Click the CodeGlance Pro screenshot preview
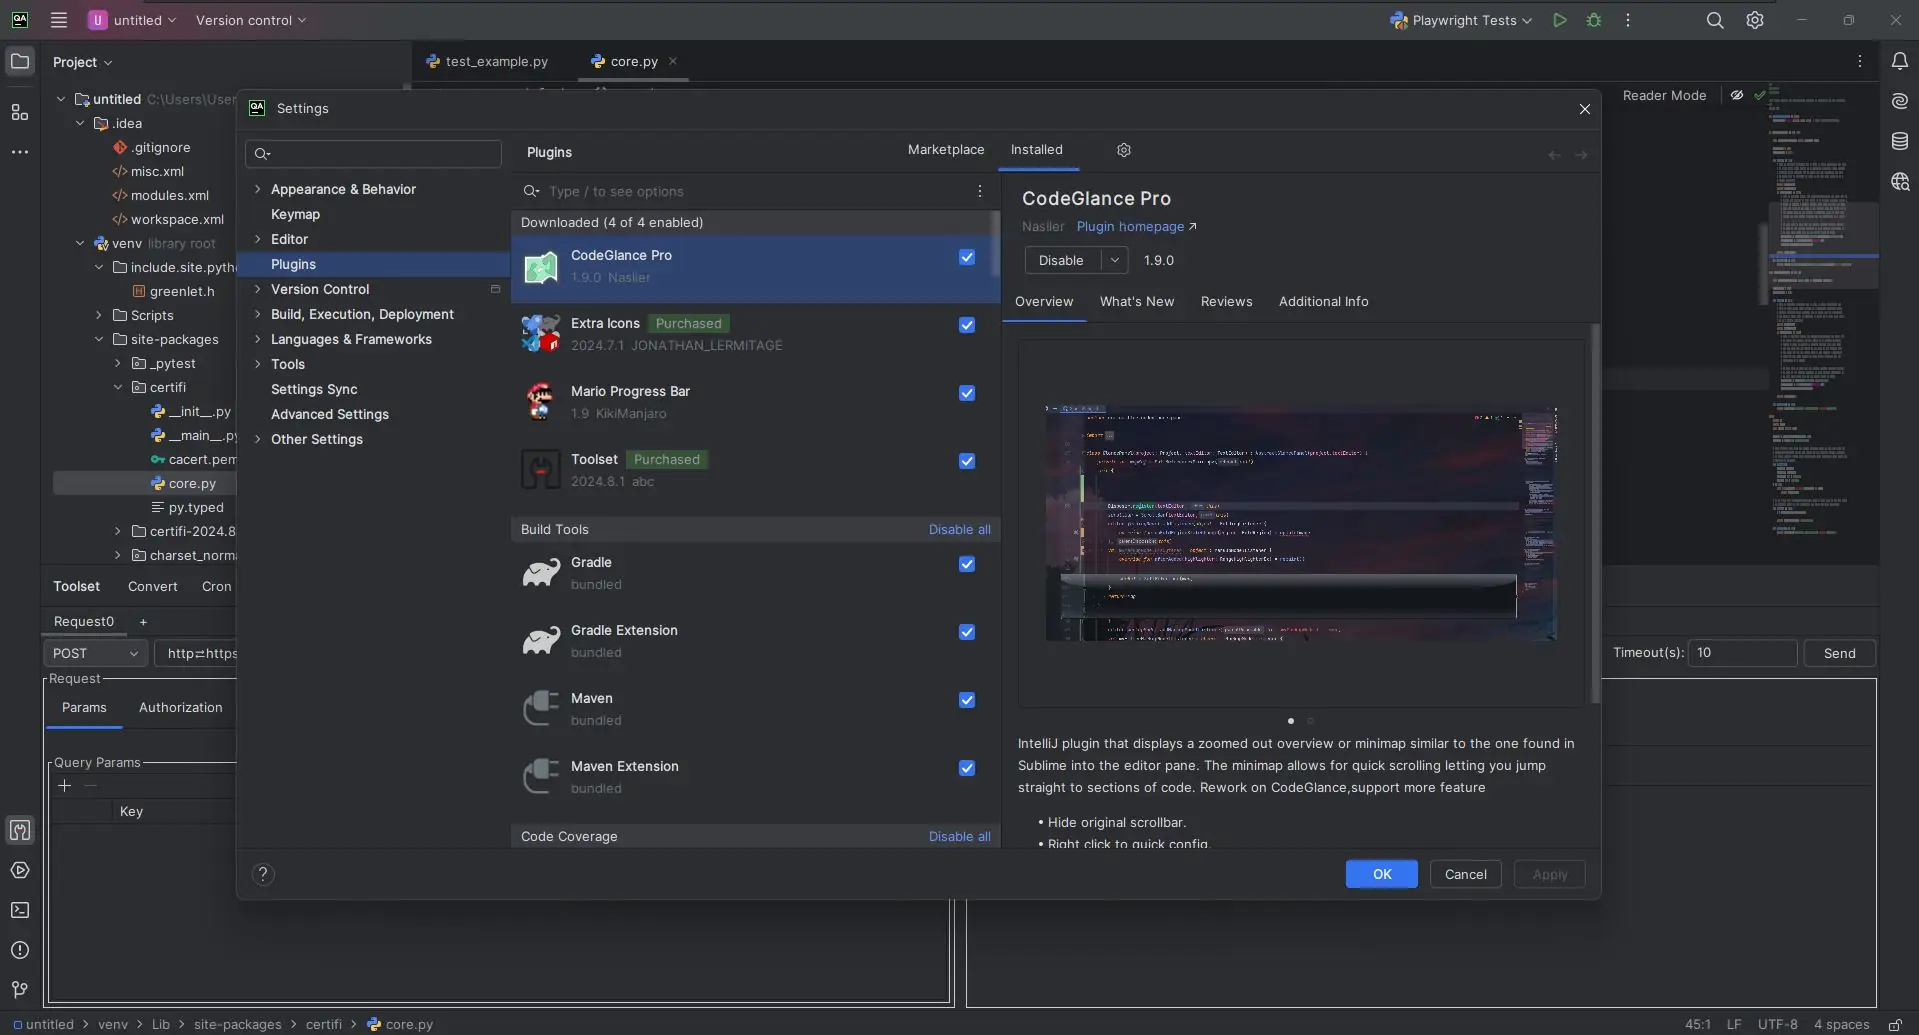The width and height of the screenshot is (1919, 1035). pos(1300,523)
